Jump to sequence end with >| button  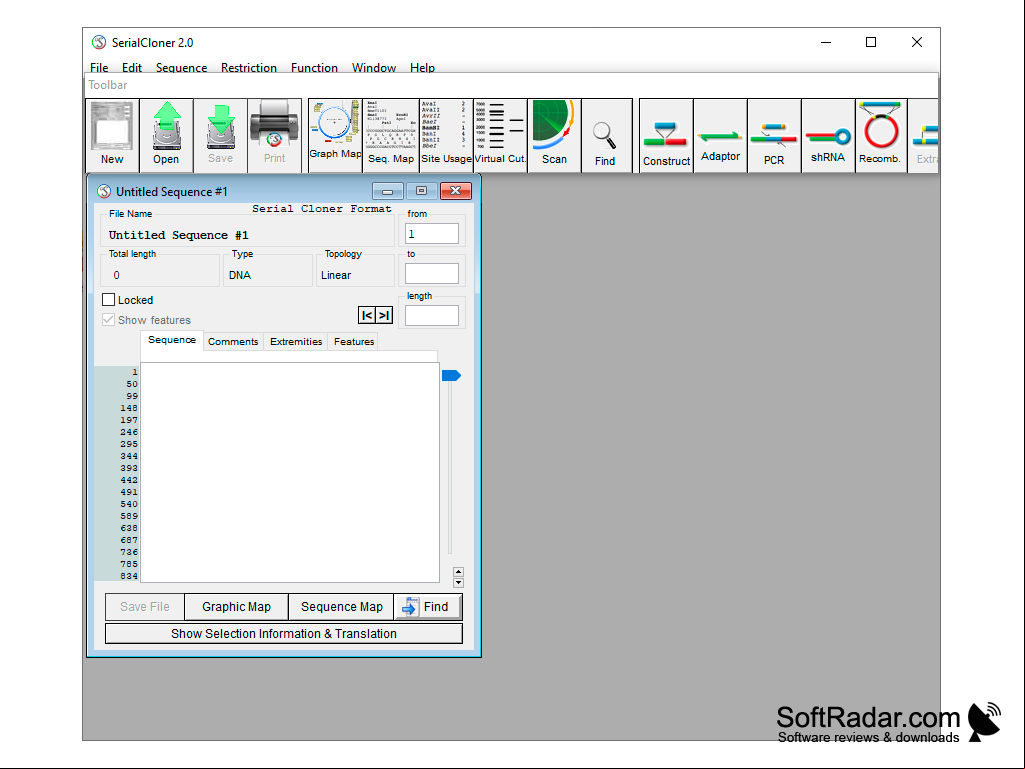point(384,315)
